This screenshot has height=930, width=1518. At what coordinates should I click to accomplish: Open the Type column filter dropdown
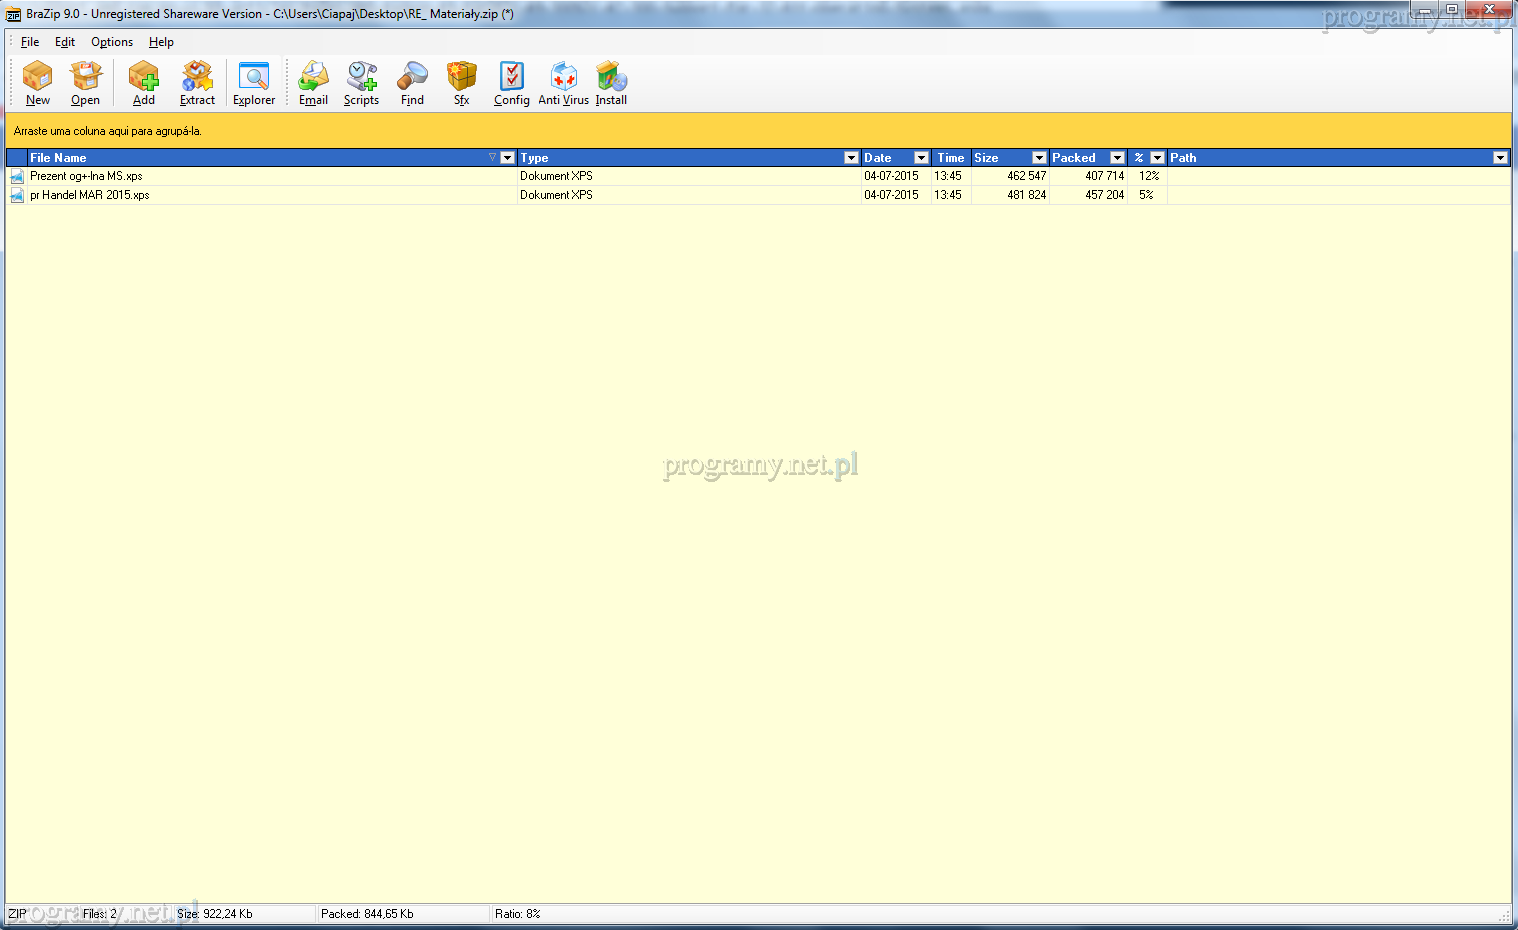851,158
